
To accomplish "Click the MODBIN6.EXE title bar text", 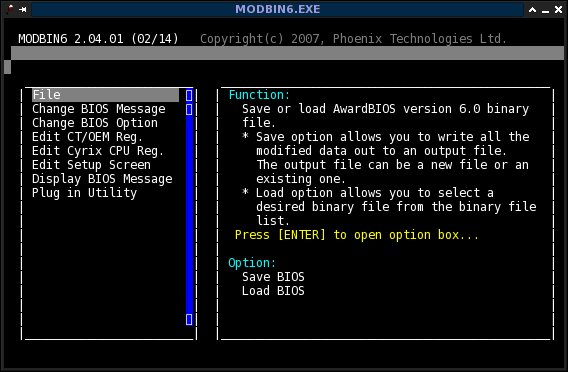I will pyautogui.click(x=277, y=9).
